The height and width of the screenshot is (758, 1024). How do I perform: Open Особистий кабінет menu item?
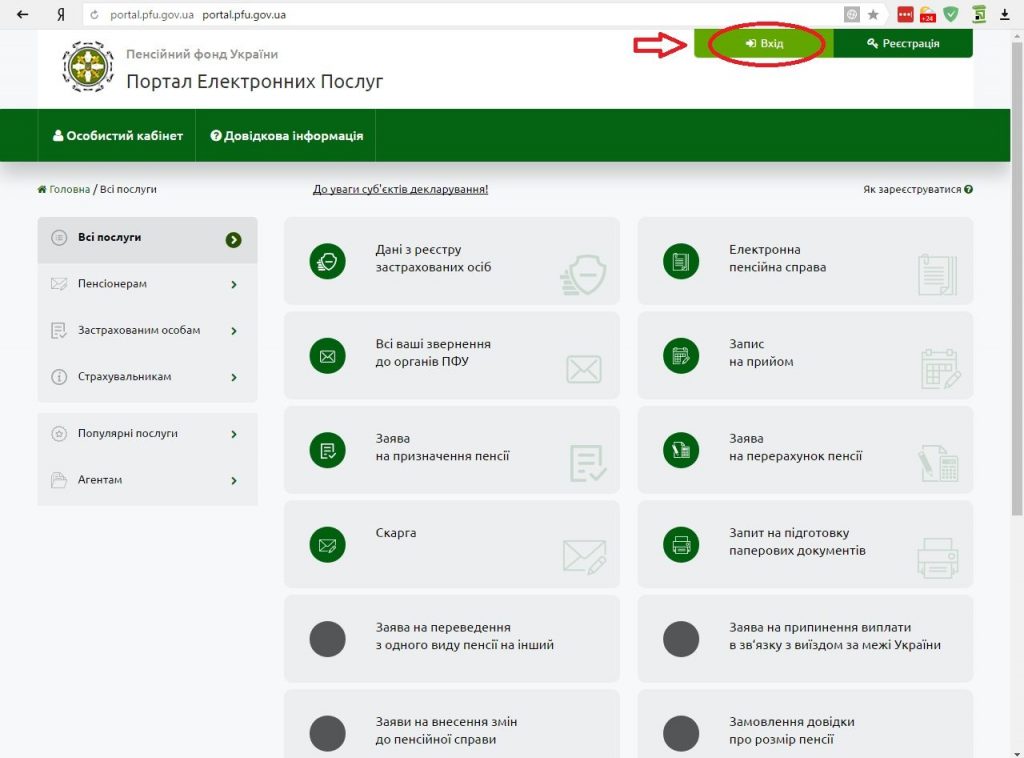click(x=118, y=136)
